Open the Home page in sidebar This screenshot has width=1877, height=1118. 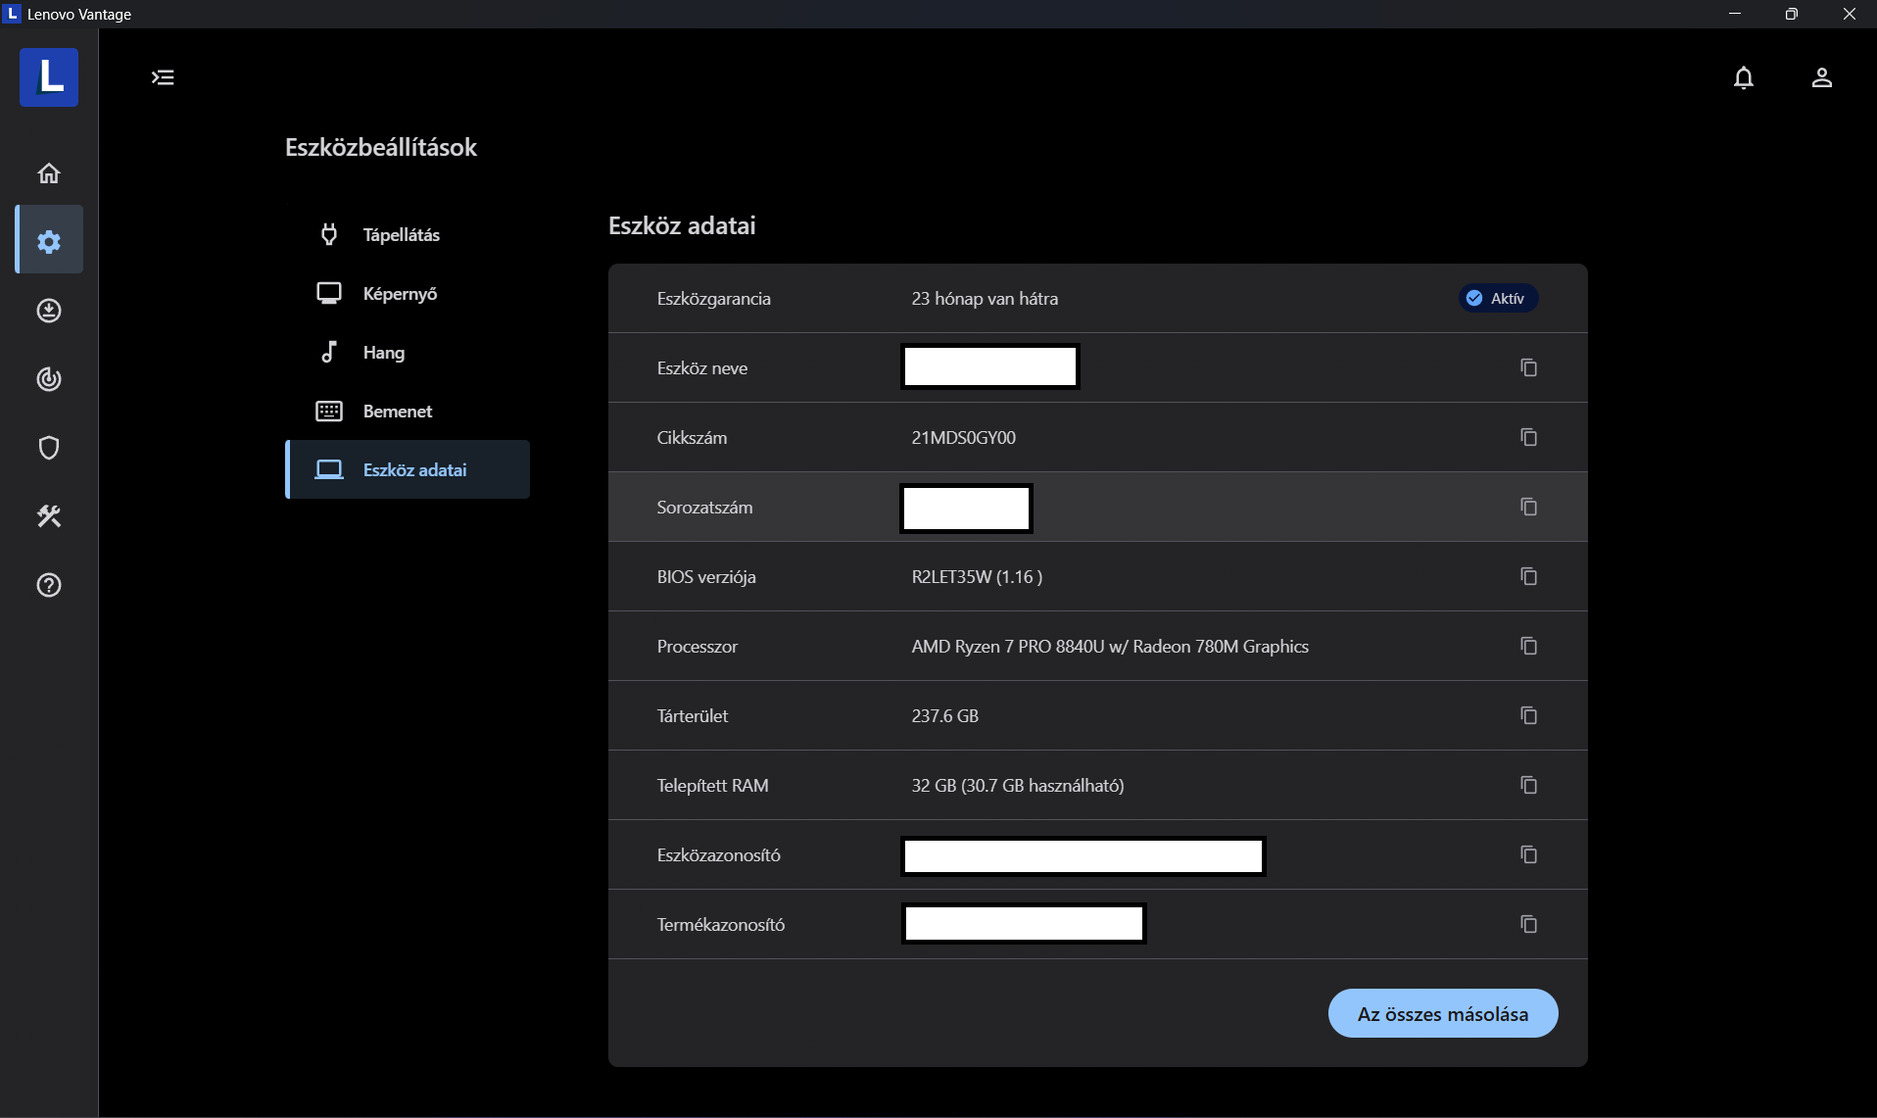pyautogui.click(x=49, y=173)
